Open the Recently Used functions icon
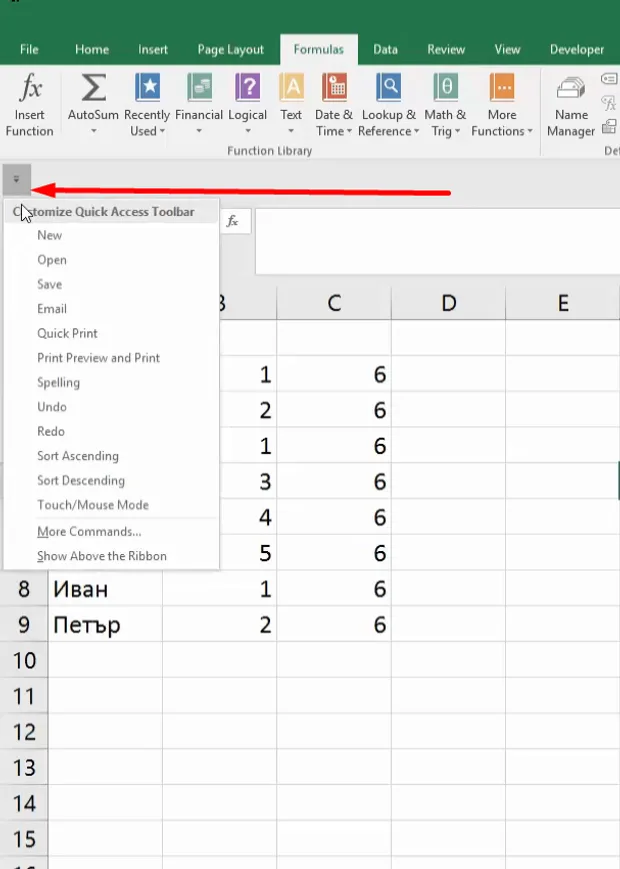This screenshot has width=620, height=869. click(147, 88)
